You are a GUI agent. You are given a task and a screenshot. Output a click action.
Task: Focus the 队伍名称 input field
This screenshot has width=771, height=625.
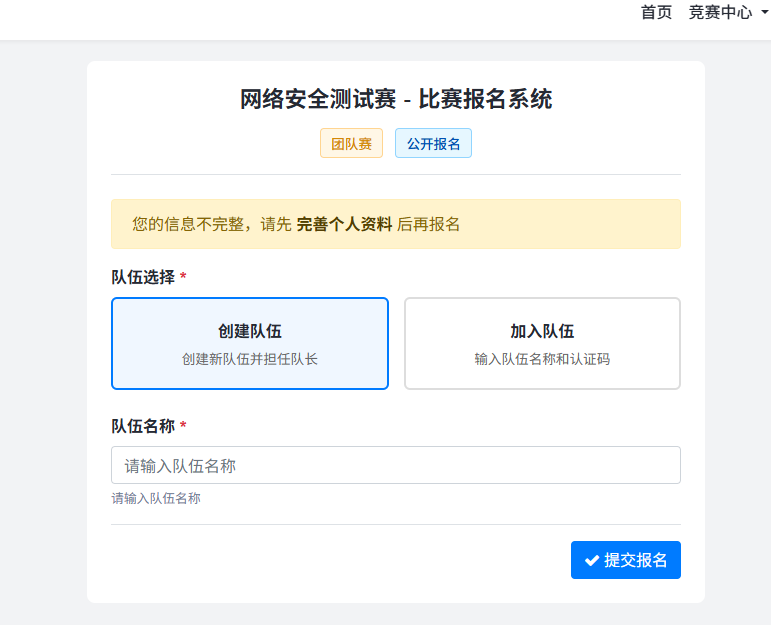click(396, 465)
